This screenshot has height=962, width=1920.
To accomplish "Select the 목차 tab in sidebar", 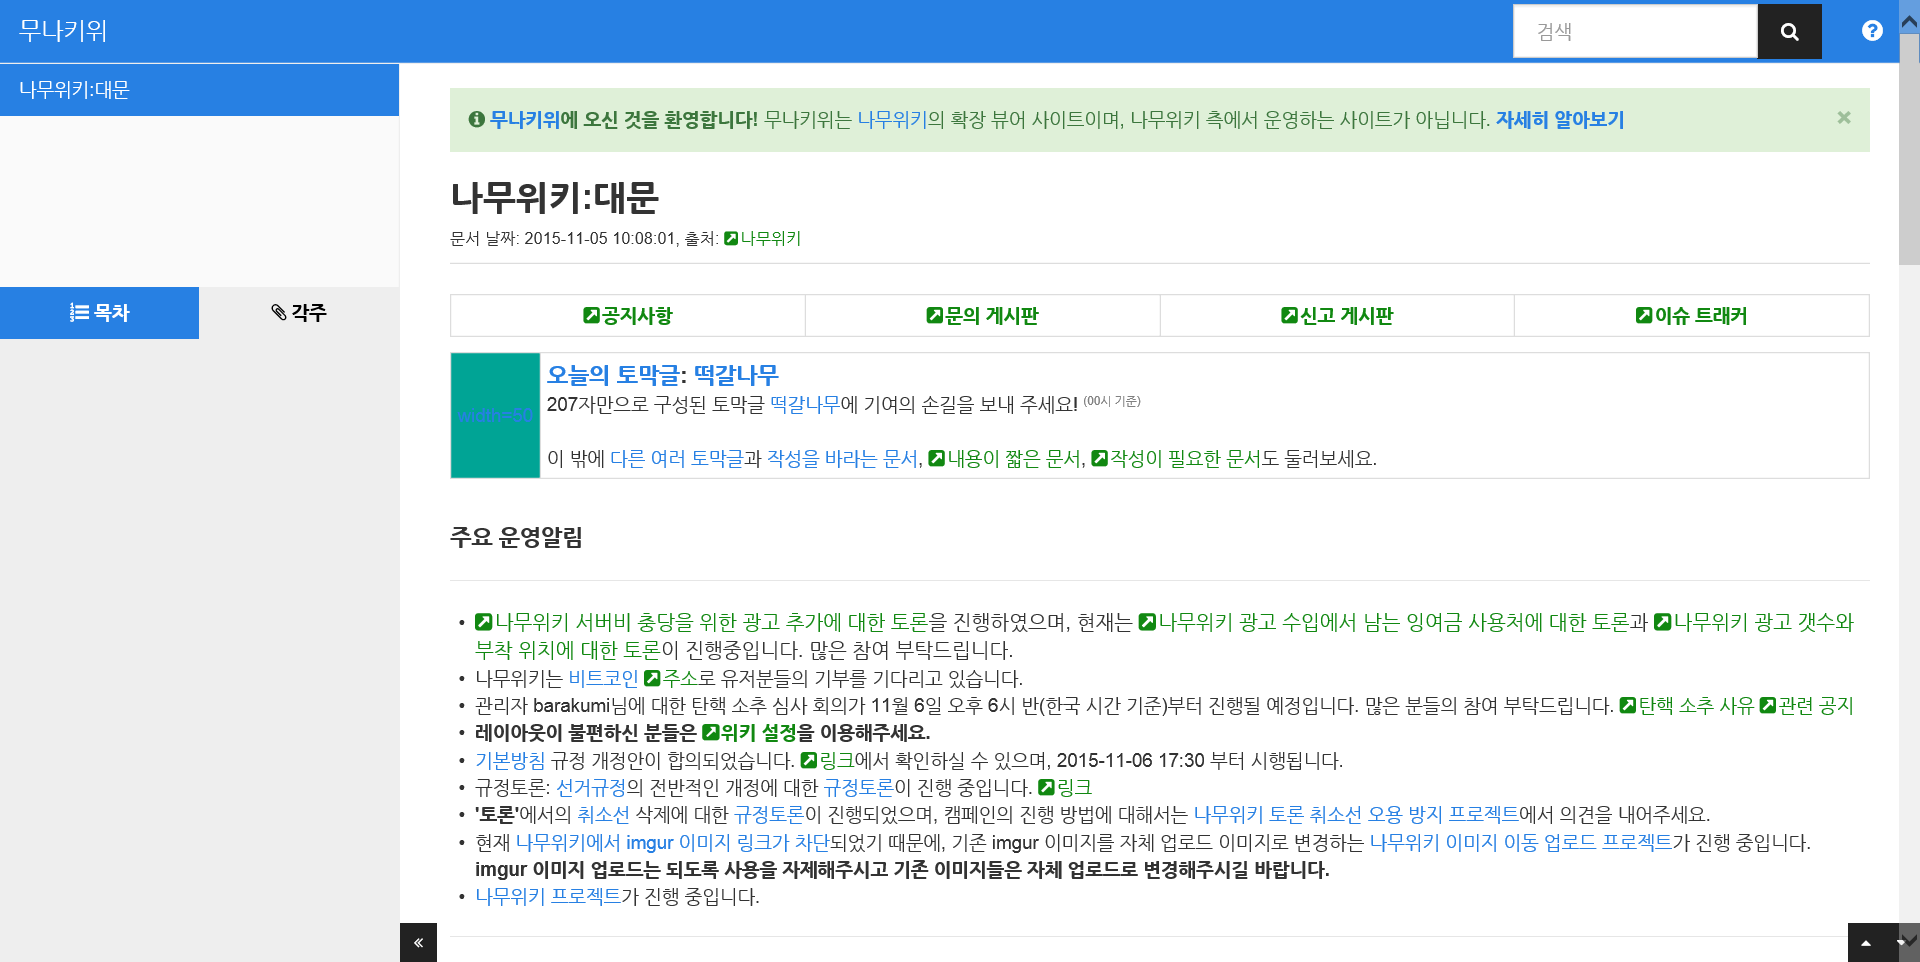I will (99, 313).
